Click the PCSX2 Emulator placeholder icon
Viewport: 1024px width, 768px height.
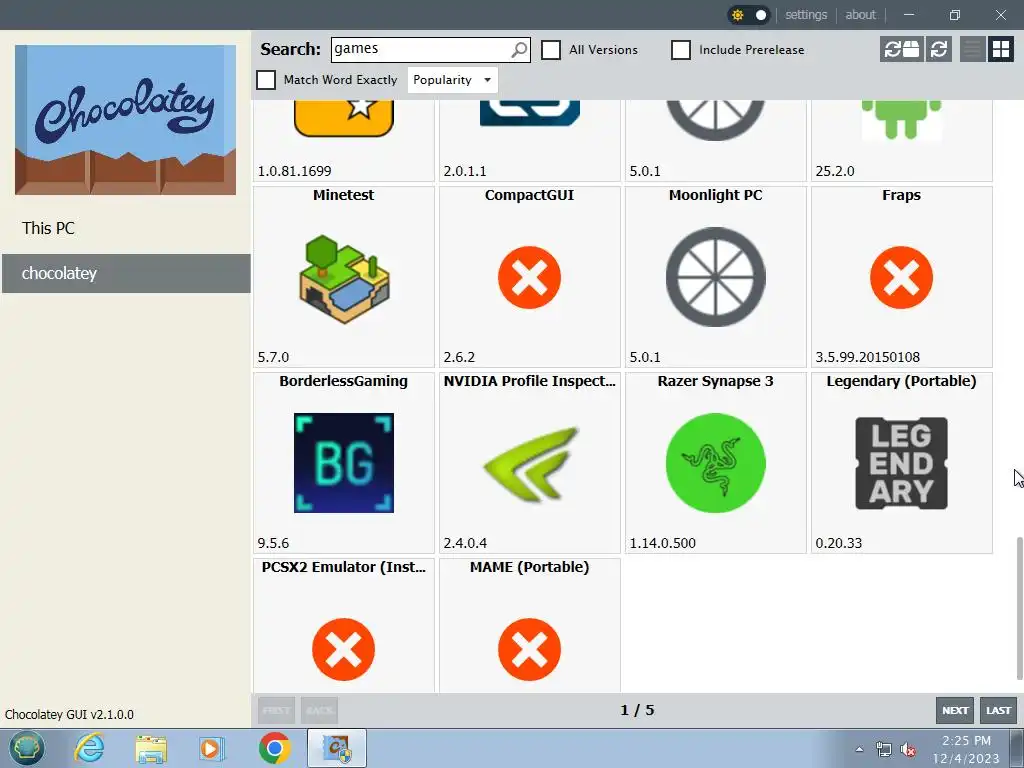click(x=344, y=649)
